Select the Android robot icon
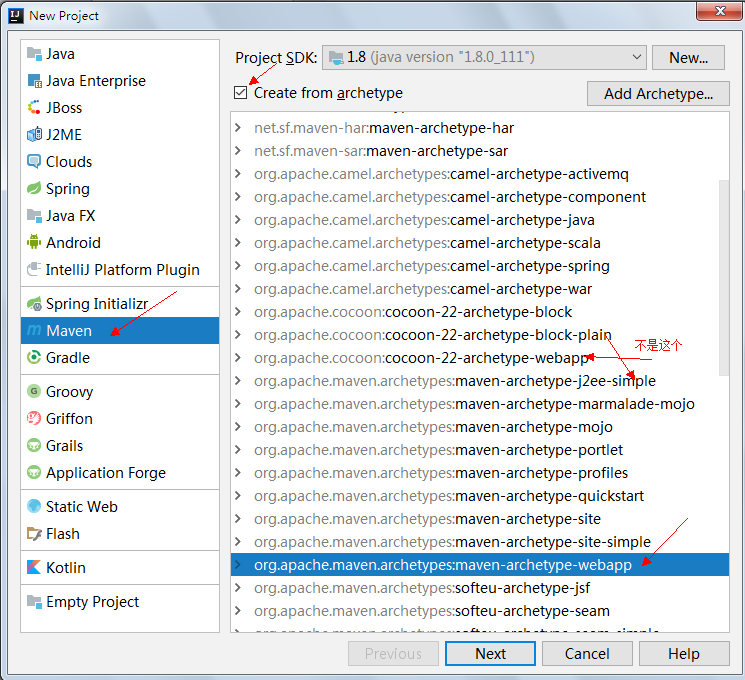 pos(34,242)
